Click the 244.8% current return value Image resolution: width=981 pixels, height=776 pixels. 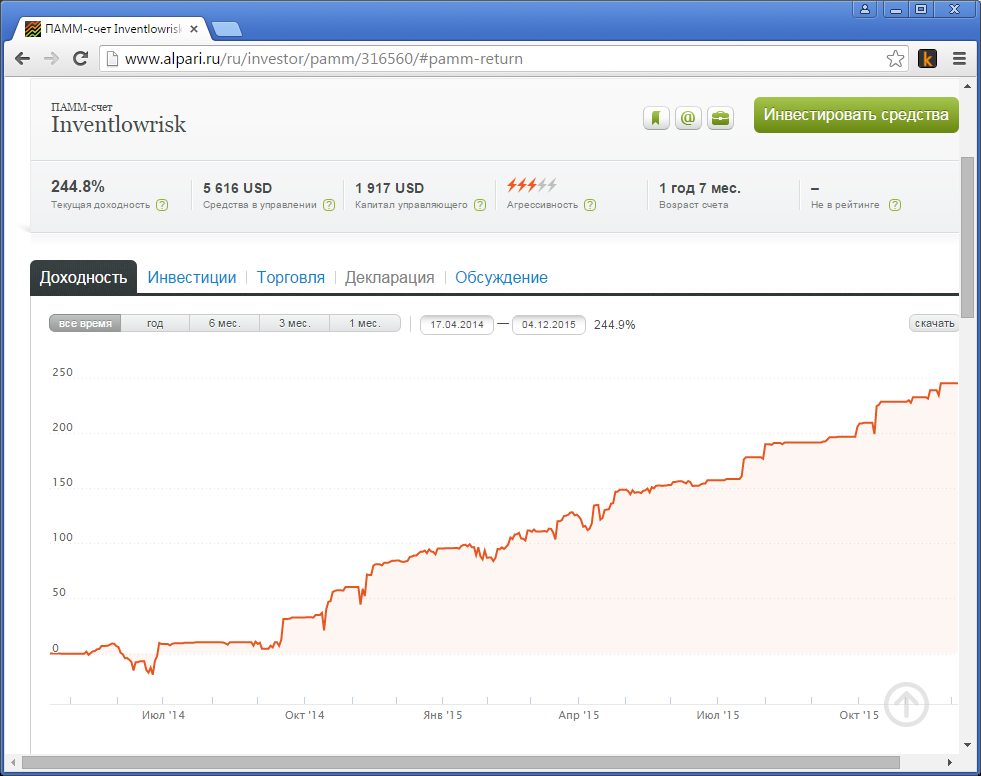point(78,186)
